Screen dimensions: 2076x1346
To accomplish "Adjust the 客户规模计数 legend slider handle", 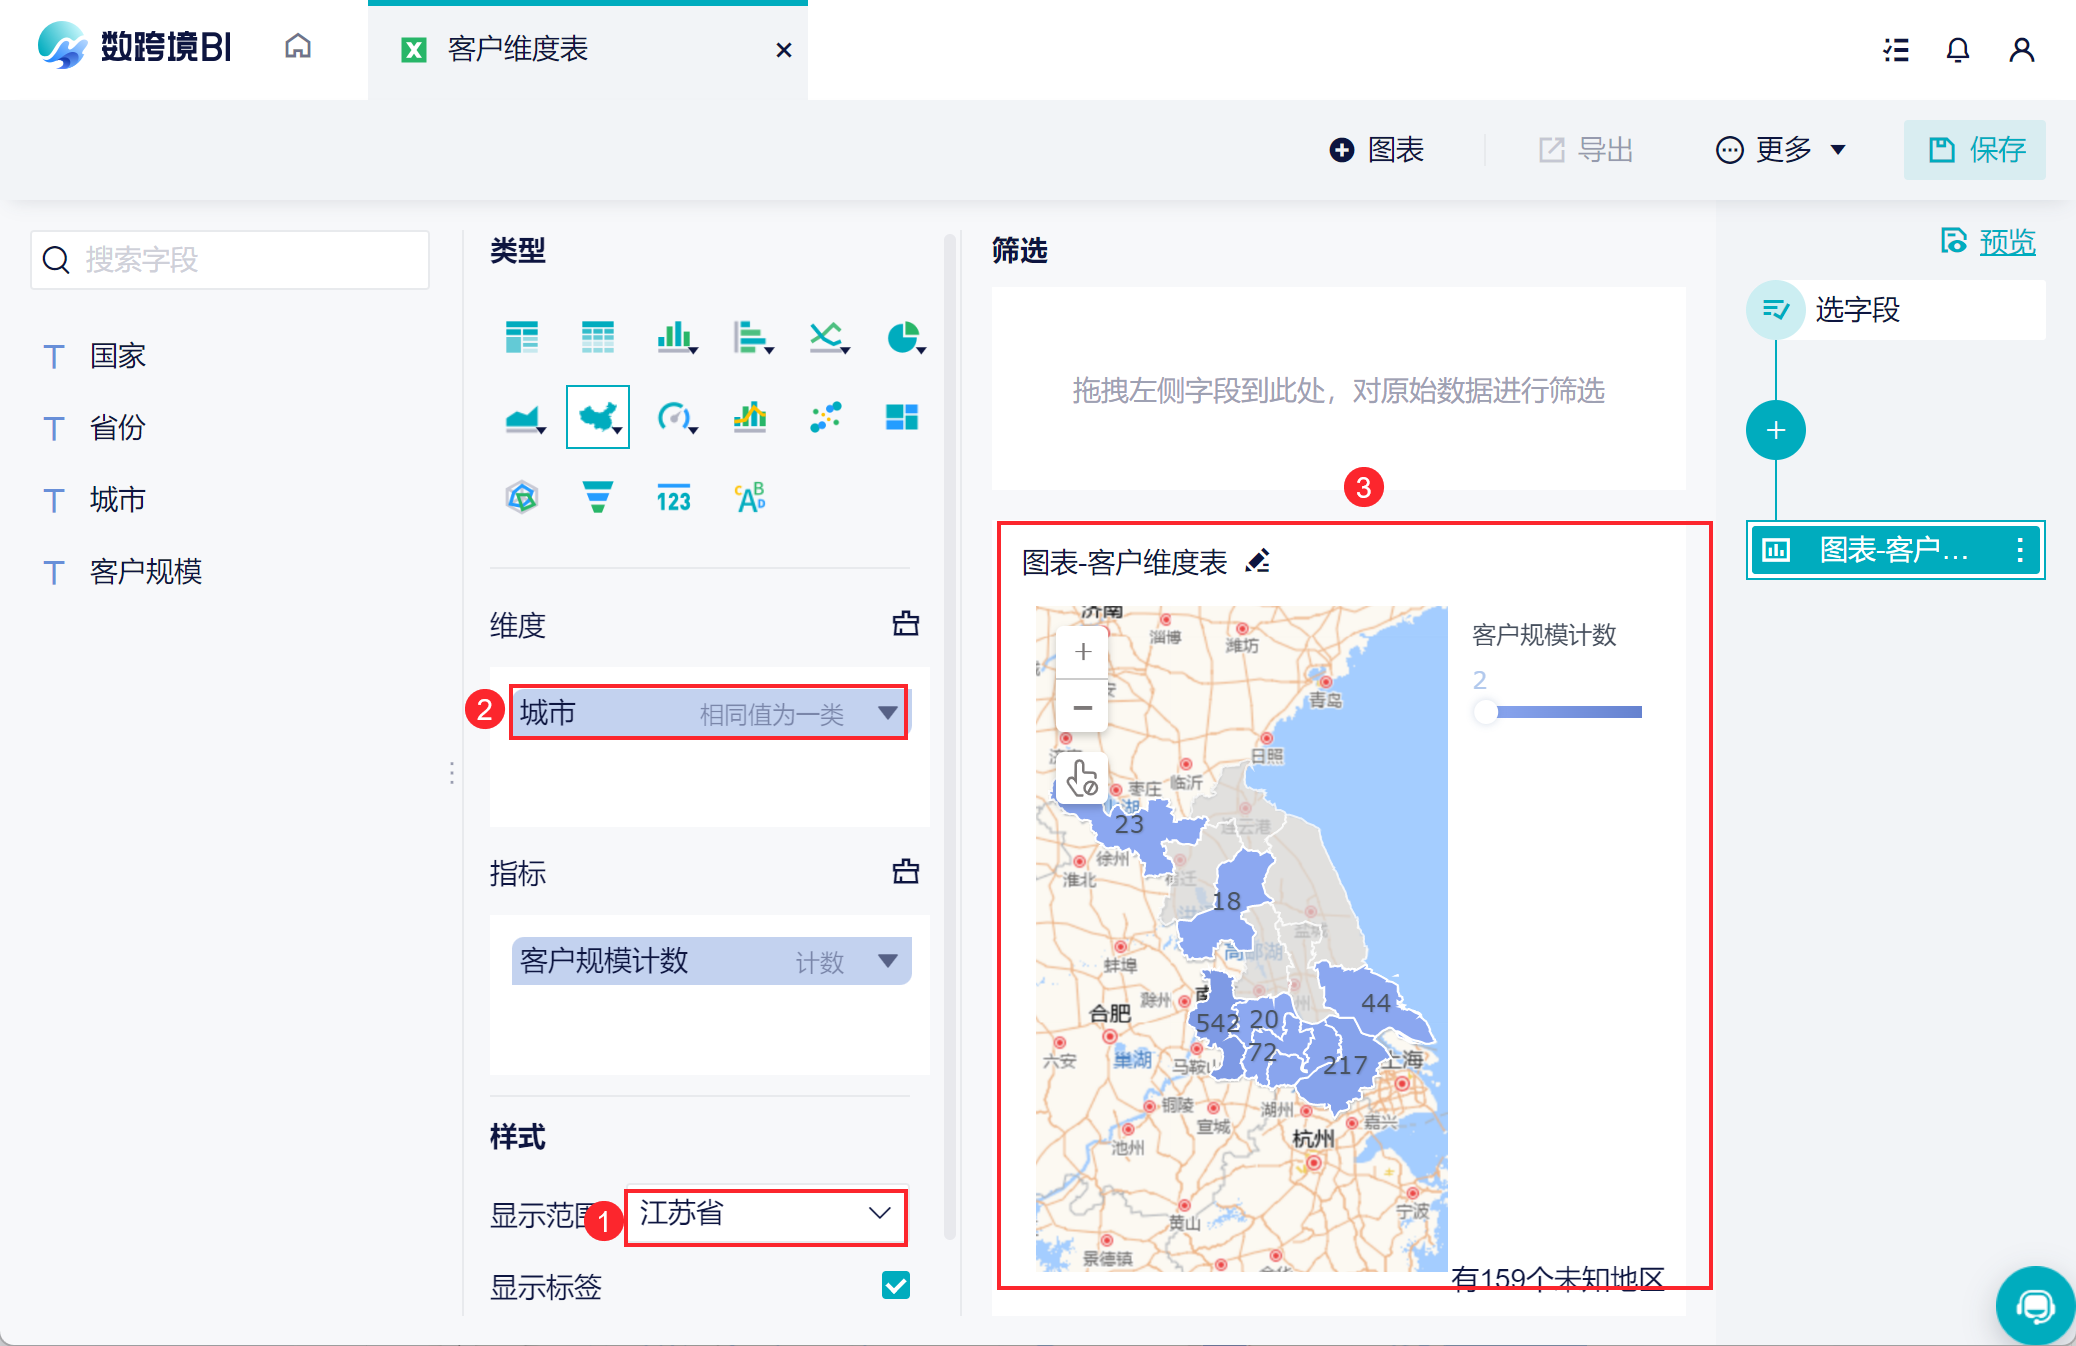I will (x=1485, y=712).
